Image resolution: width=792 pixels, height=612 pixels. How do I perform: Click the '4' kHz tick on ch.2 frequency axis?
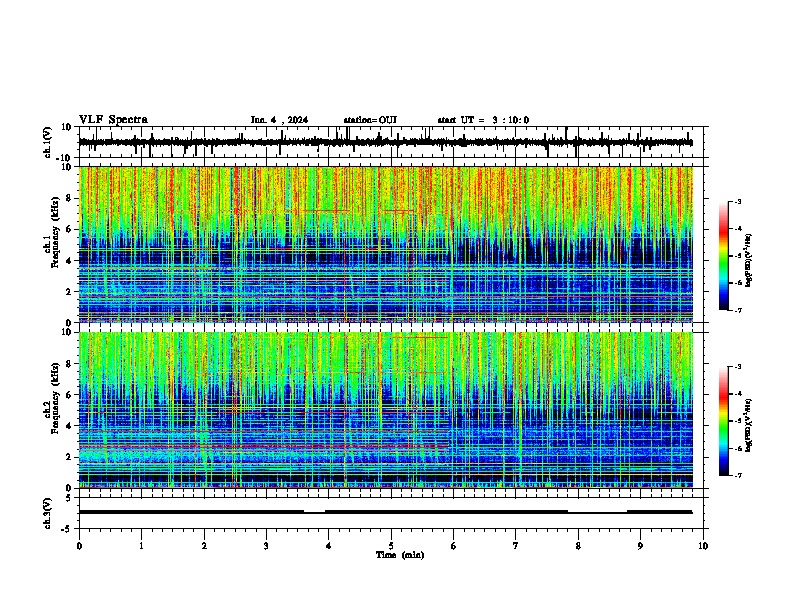point(69,426)
